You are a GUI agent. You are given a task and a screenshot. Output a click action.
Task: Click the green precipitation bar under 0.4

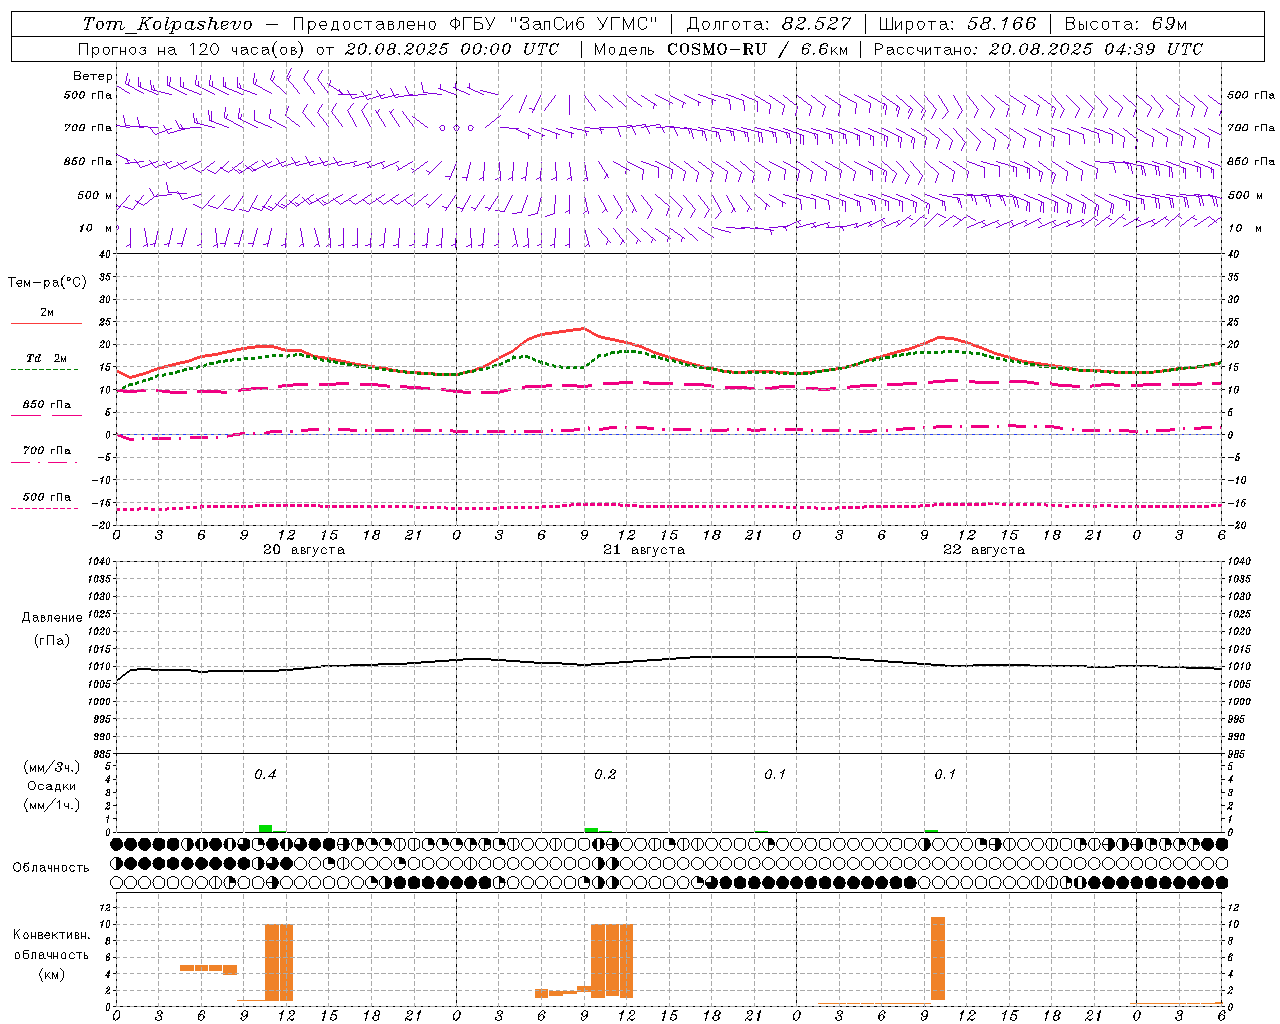tap(265, 828)
